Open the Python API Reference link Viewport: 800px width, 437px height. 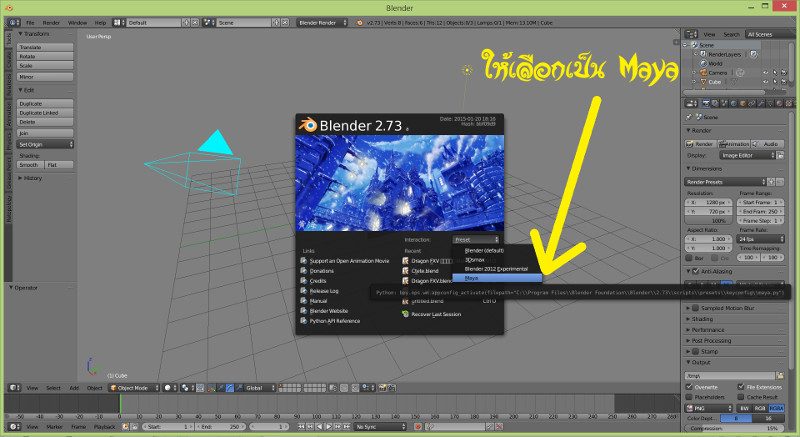[x=335, y=321]
